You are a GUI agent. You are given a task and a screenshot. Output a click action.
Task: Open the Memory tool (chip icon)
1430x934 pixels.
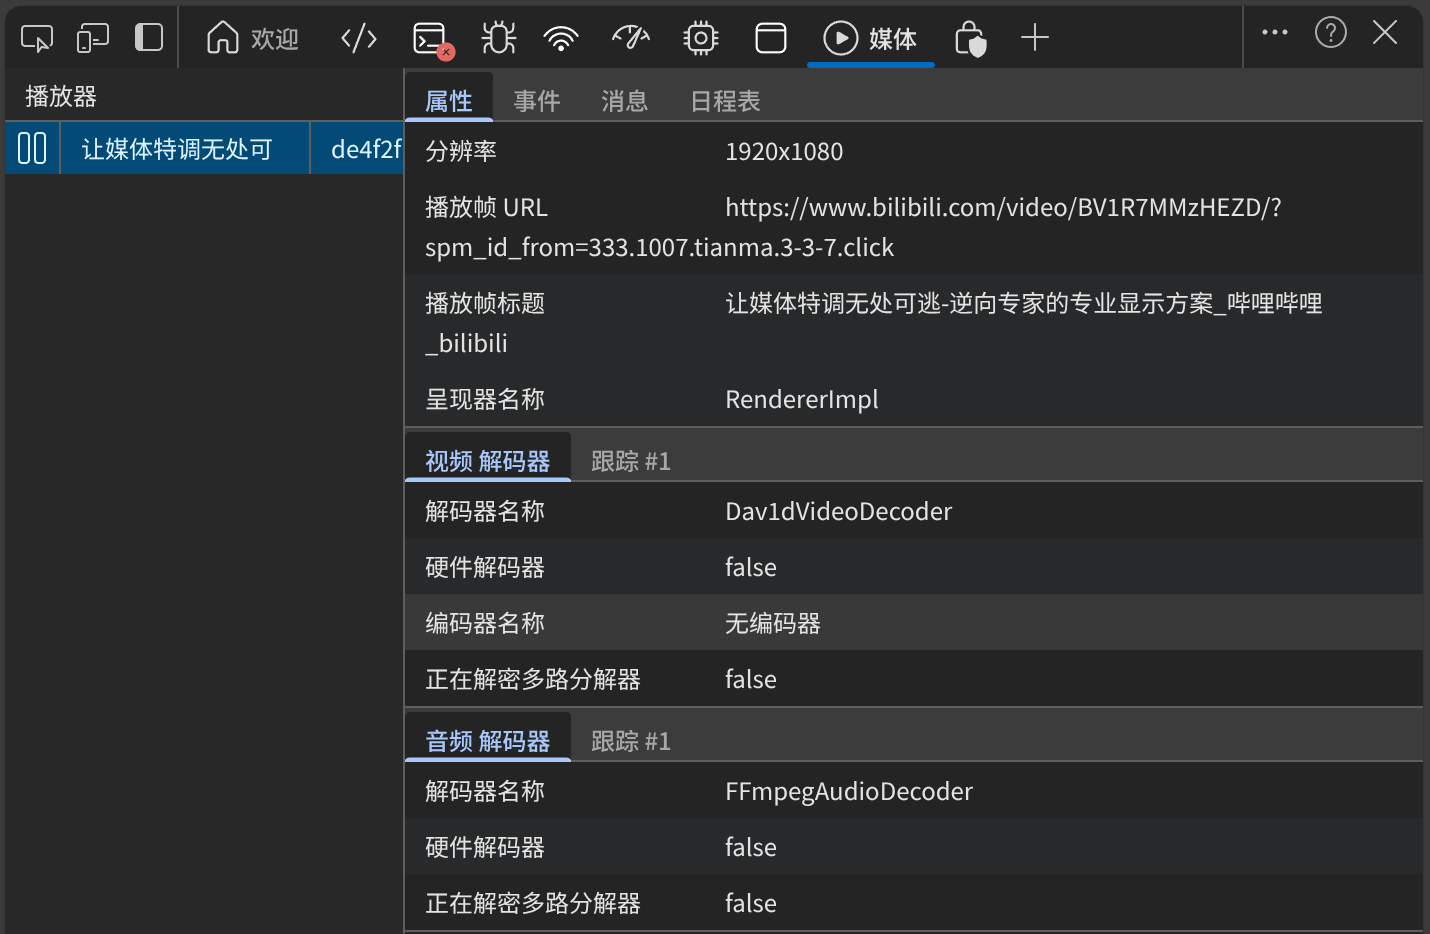click(x=701, y=38)
